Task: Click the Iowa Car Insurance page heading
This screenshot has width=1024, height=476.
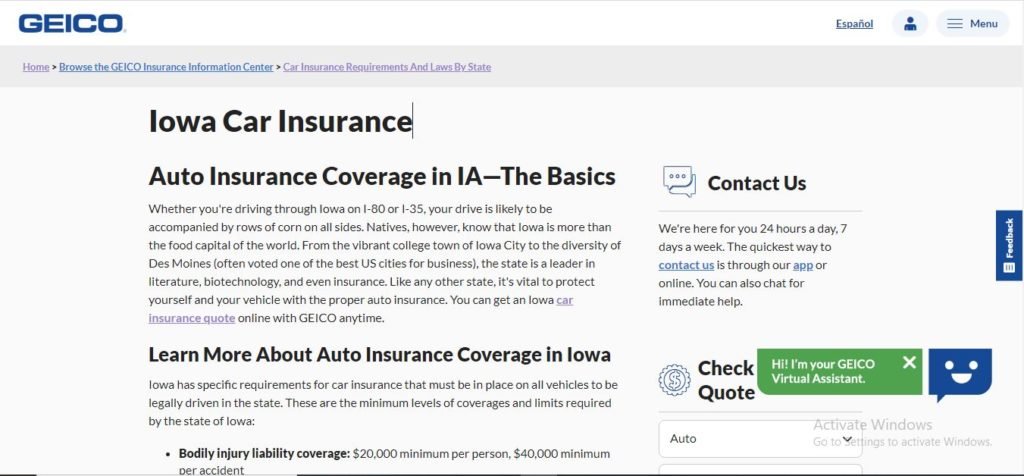Action: pyautogui.click(x=280, y=121)
